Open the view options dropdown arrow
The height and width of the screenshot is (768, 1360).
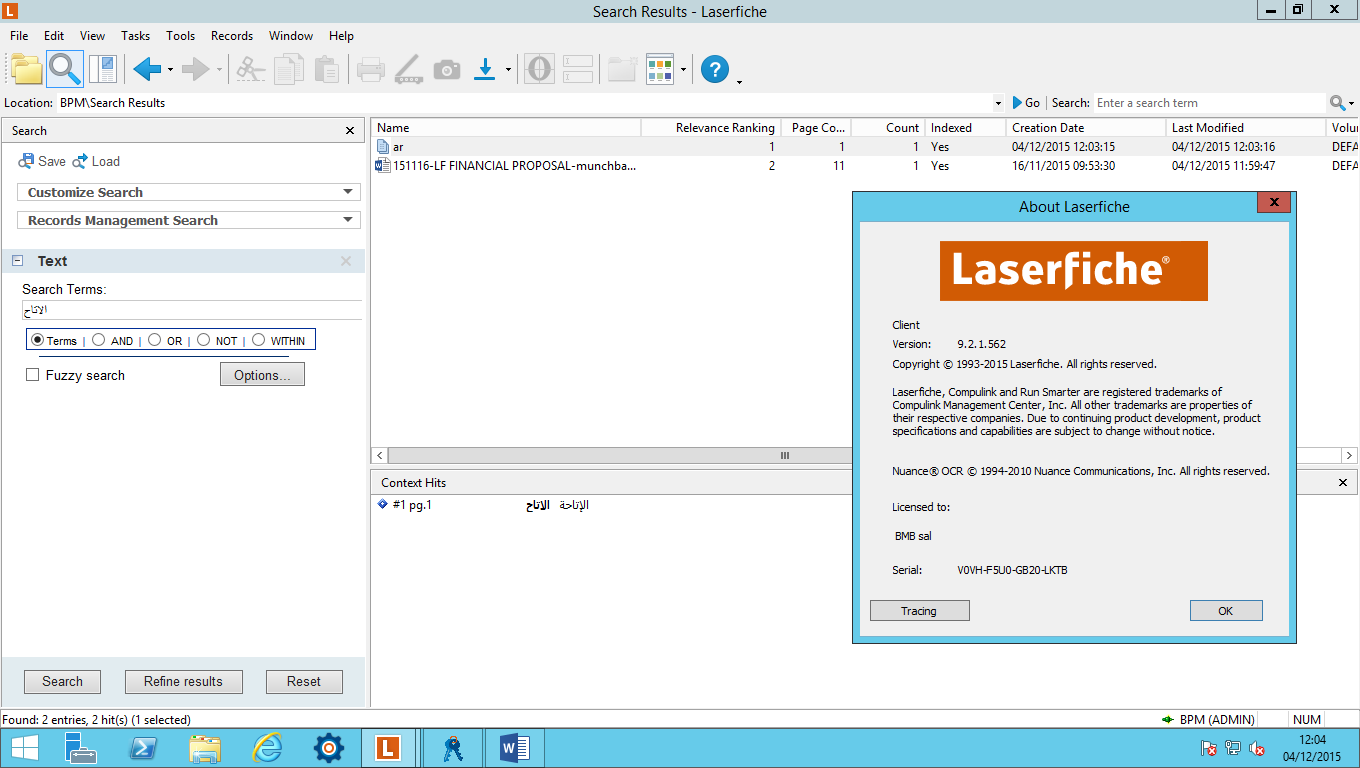684,70
